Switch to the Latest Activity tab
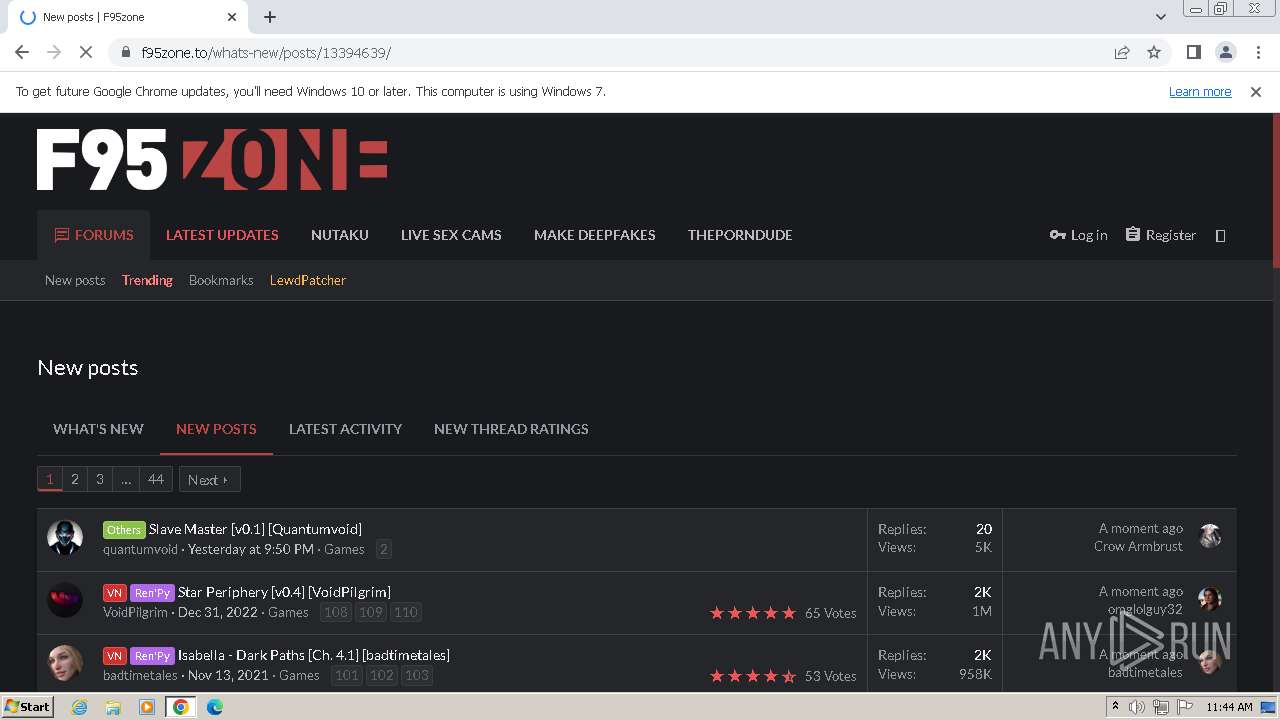This screenshot has height=720, width=1280. coord(345,429)
